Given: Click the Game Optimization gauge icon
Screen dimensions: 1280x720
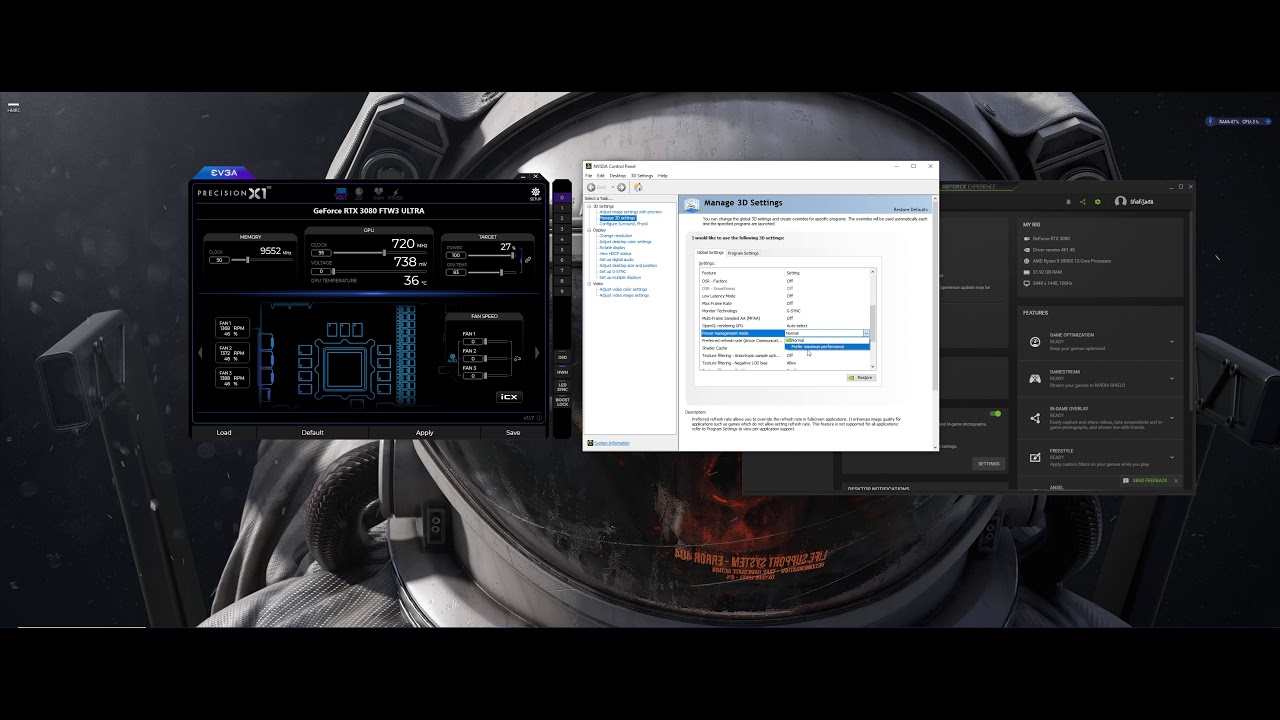Looking at the screenshot, I should click(1035, 342).
